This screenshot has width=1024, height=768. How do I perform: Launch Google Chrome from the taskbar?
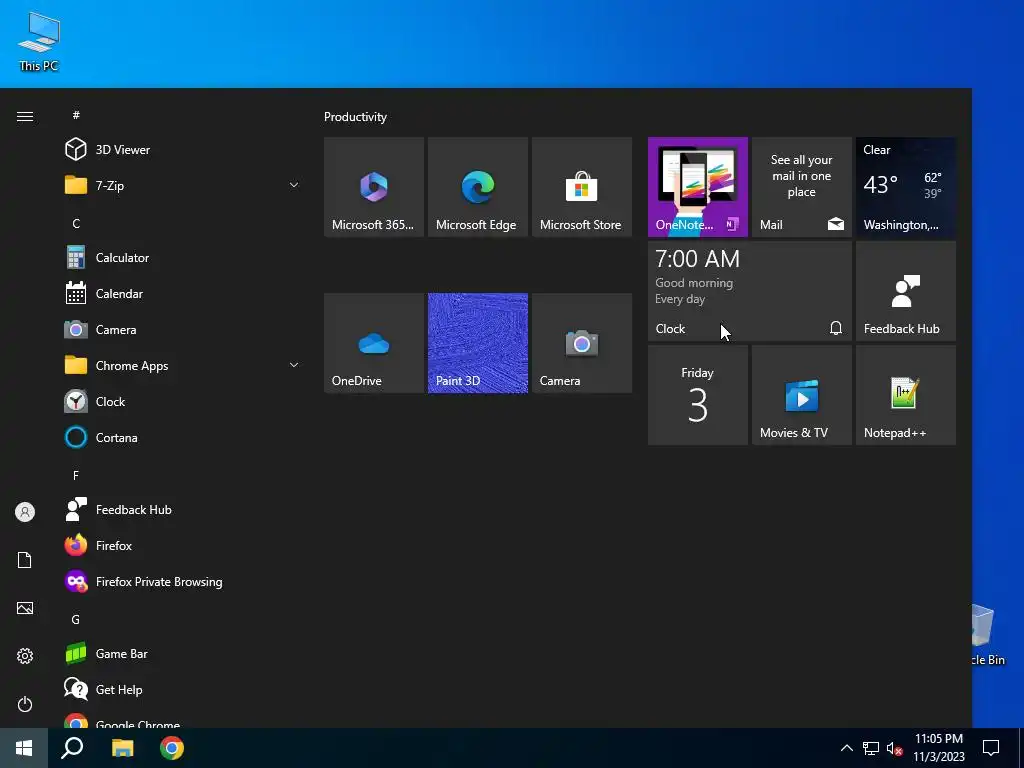[172, 748]
